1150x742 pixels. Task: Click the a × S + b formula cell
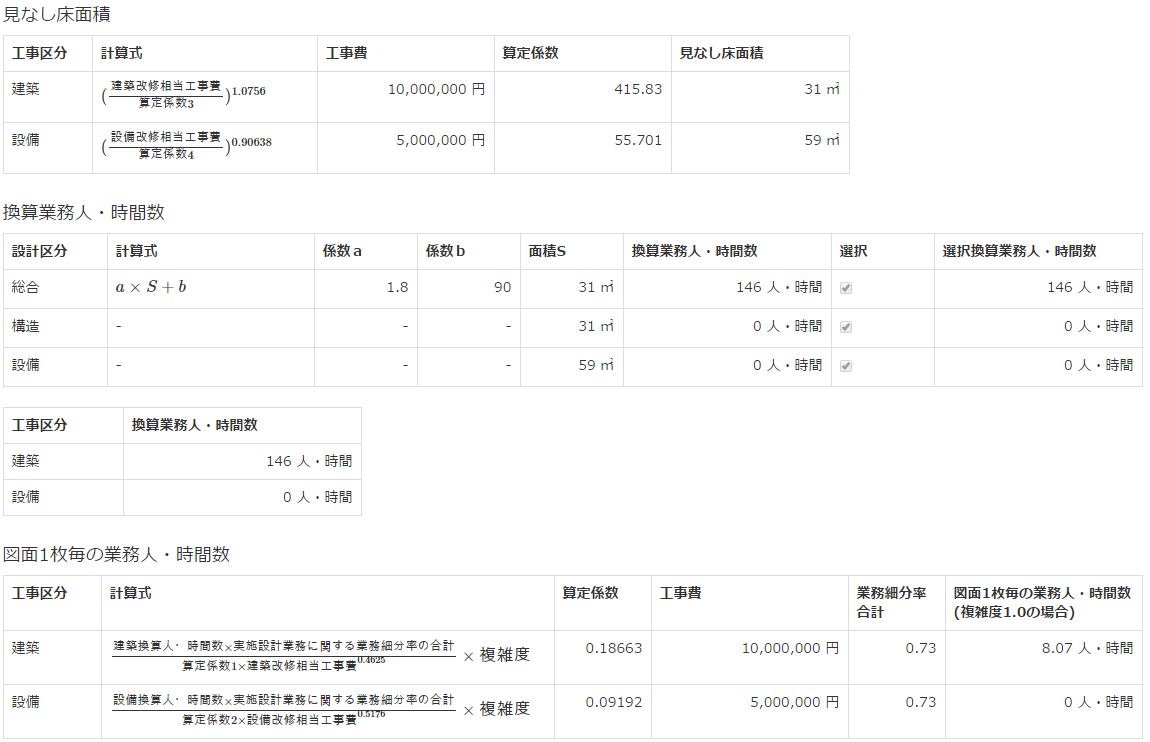tap(210, 289)
